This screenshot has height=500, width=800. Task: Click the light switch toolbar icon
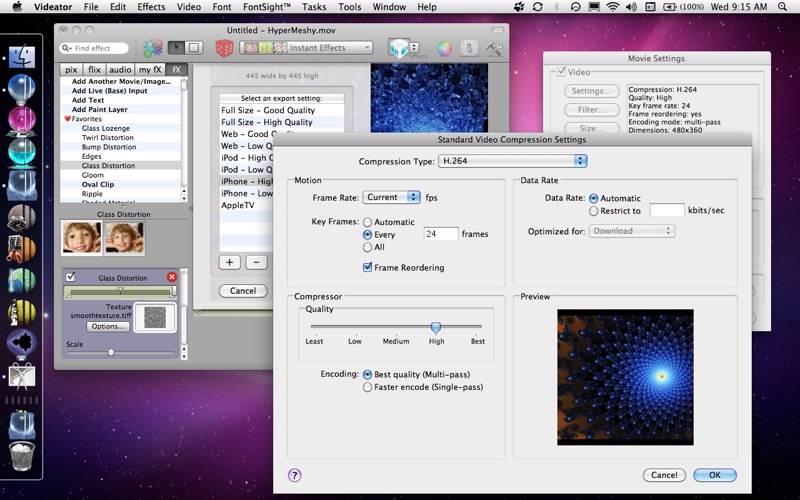tap(469, 48)
